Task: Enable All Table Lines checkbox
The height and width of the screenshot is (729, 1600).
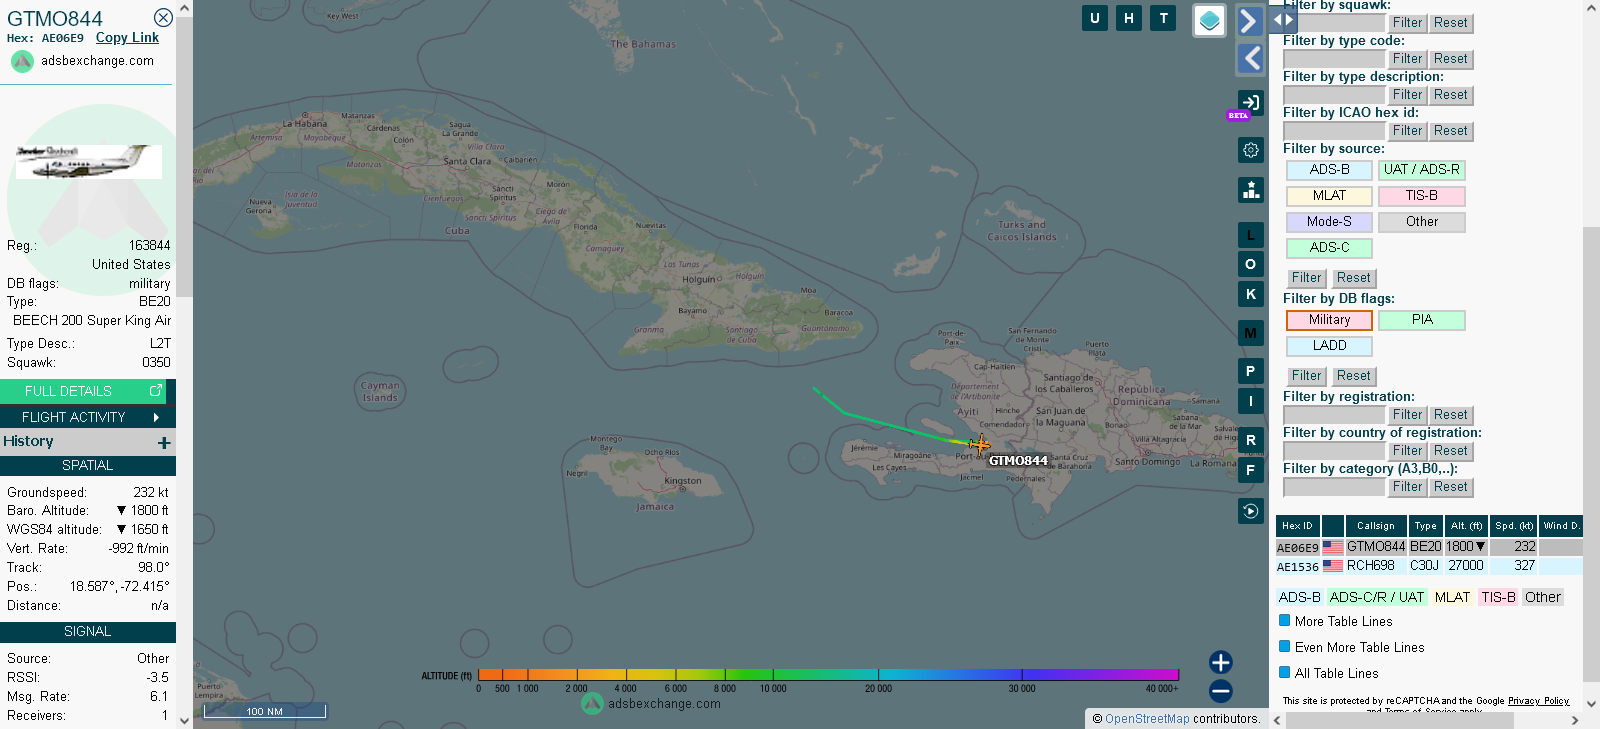Action: point(1284,673)
